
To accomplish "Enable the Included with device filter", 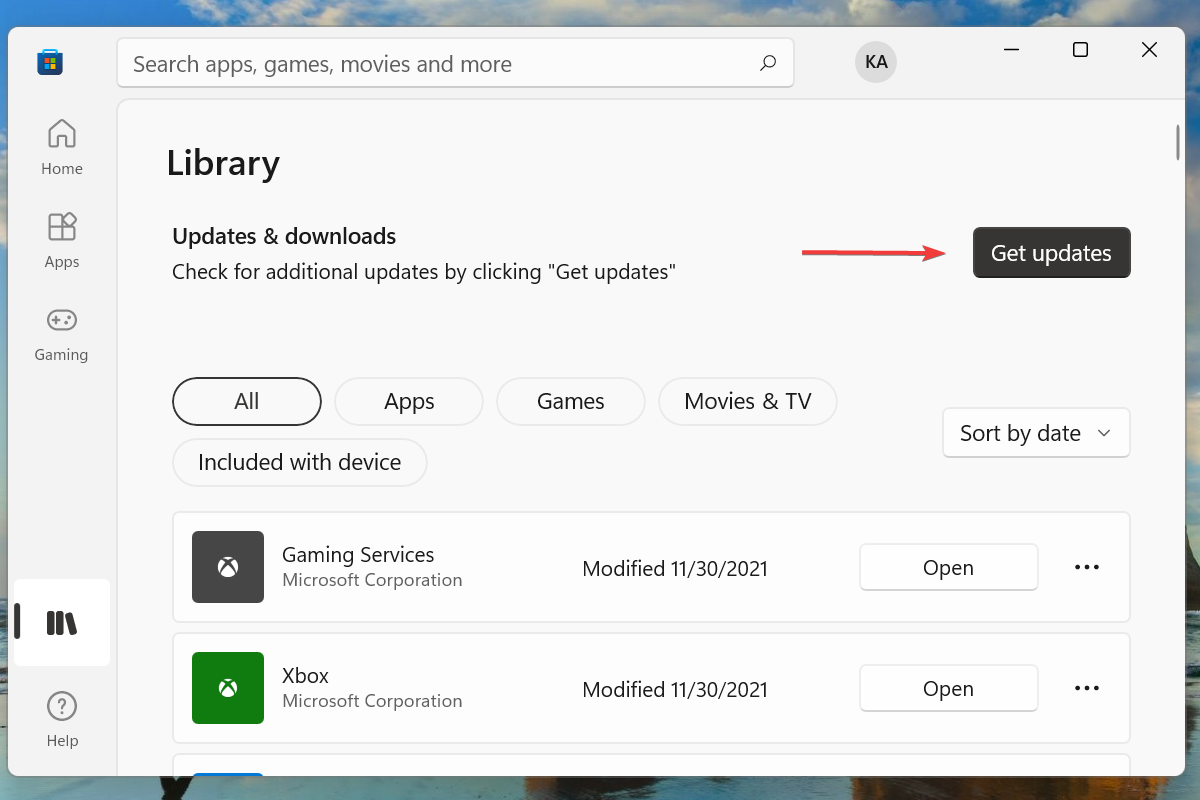I will [x=299, y=462].
